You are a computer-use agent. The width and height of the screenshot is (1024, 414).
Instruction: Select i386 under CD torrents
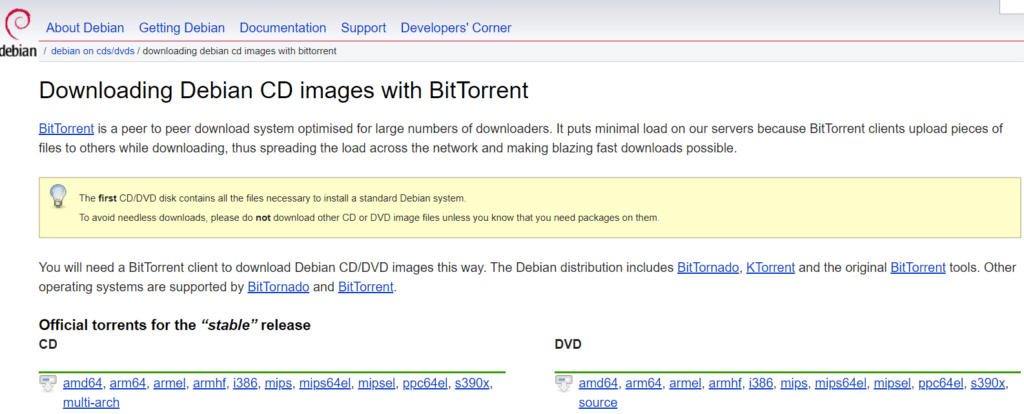[246, 384]
